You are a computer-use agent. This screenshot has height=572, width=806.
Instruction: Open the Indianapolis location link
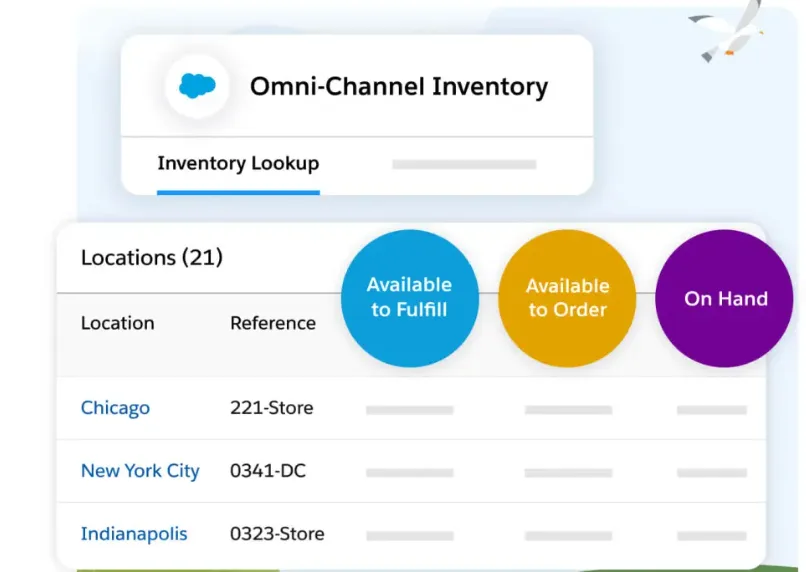click(134, 533)
